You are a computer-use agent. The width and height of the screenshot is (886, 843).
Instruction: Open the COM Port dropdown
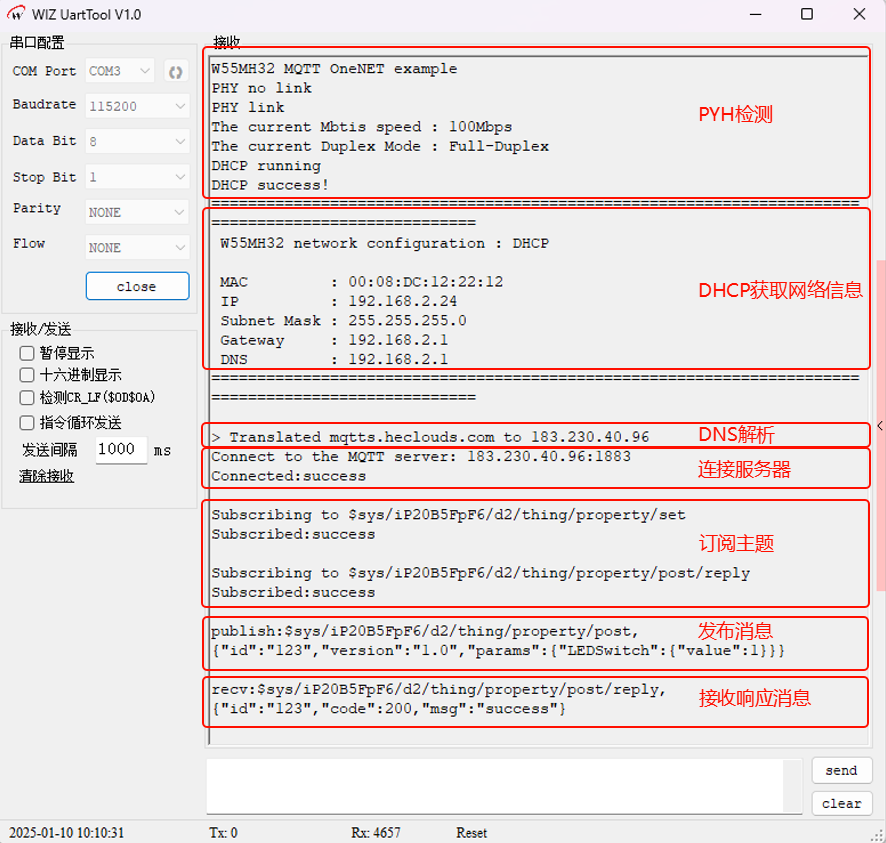pyautogui.click(x=120, y=71)
